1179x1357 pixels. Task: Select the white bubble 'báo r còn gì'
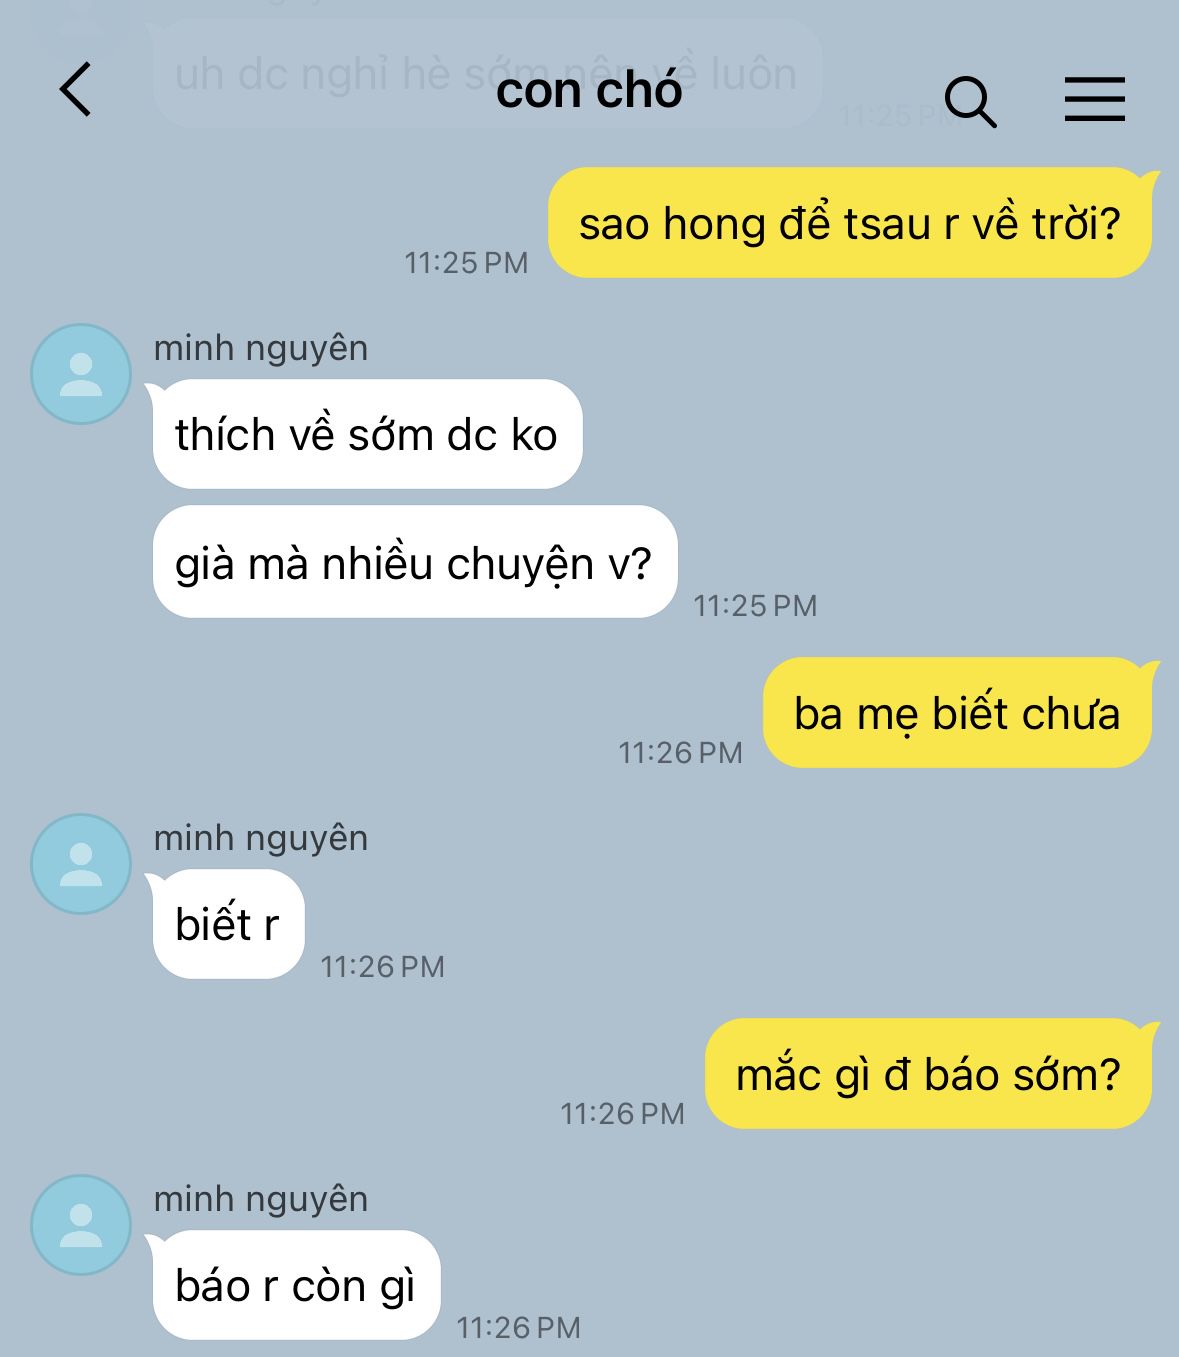[x=296, y=1285]
